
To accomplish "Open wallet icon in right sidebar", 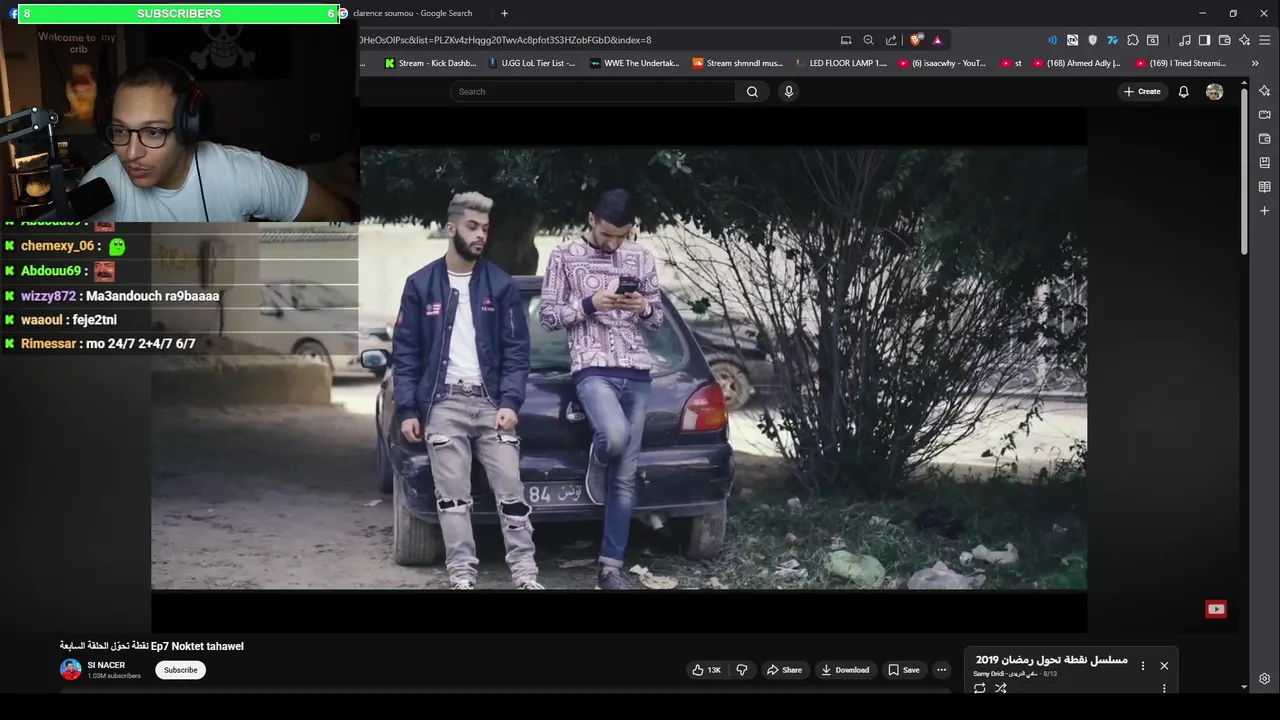I will 1264,139.
